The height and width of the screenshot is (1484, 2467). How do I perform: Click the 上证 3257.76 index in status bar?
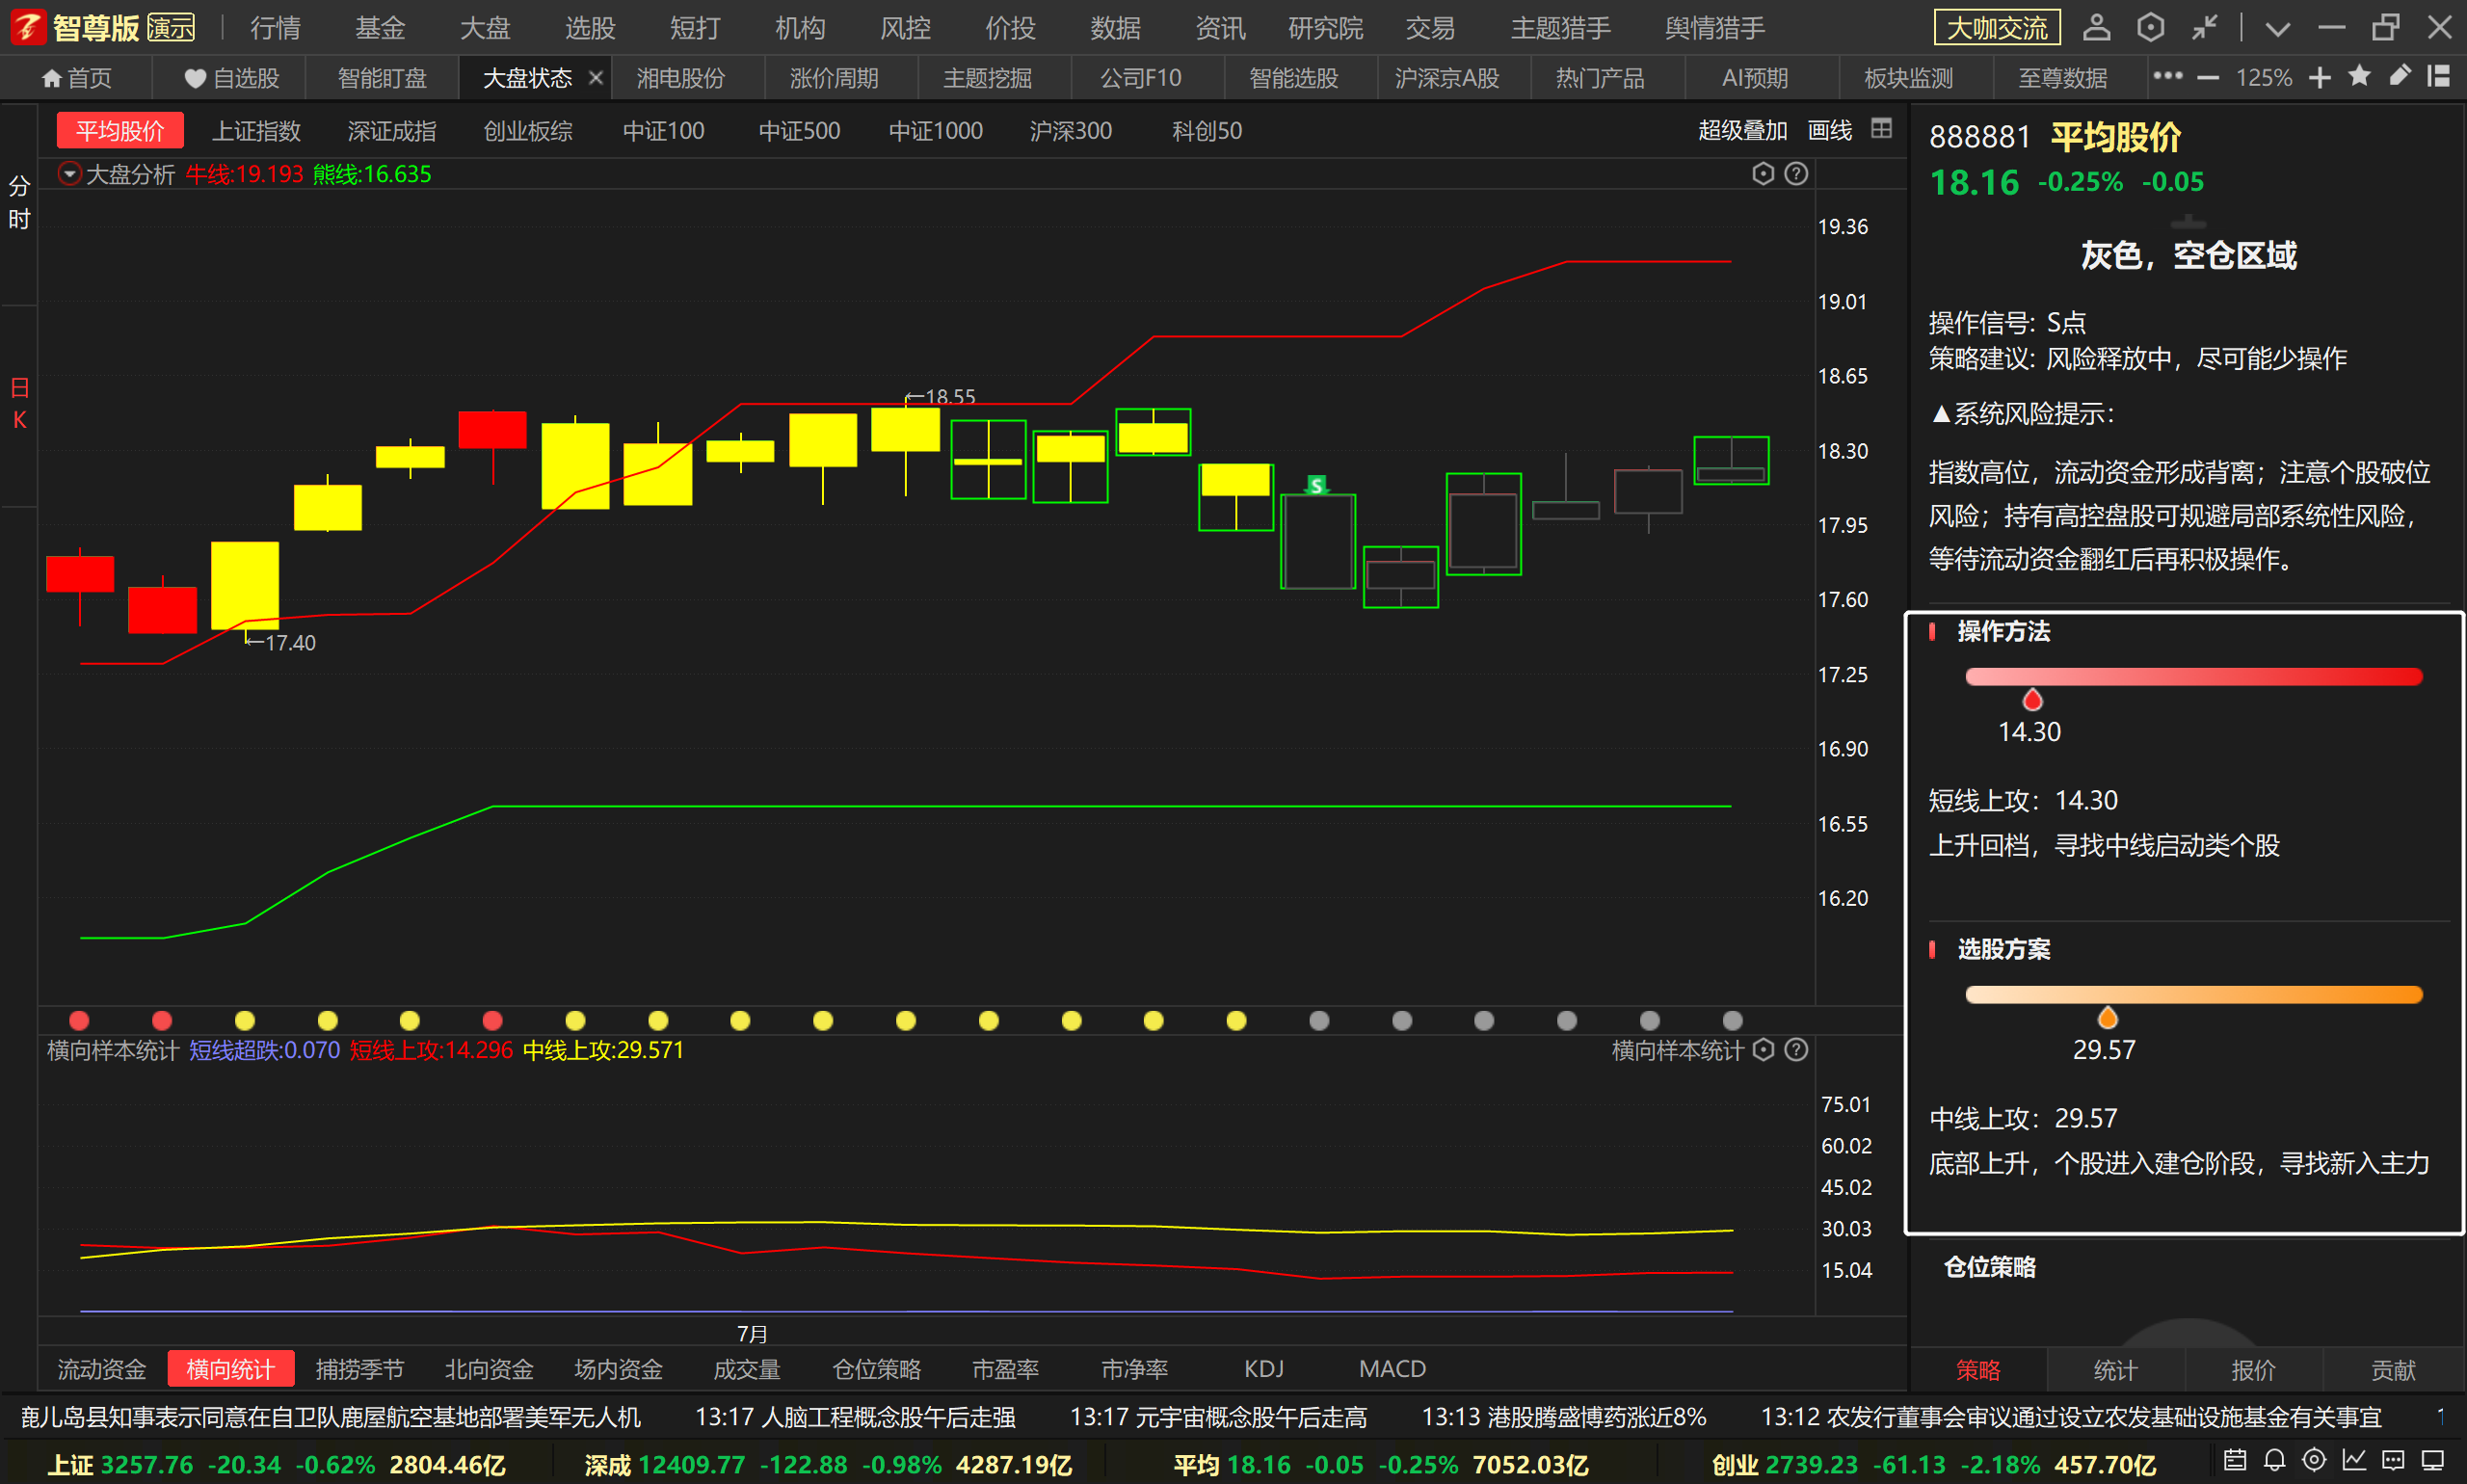pyautogui.click(x=276, y=1465)
